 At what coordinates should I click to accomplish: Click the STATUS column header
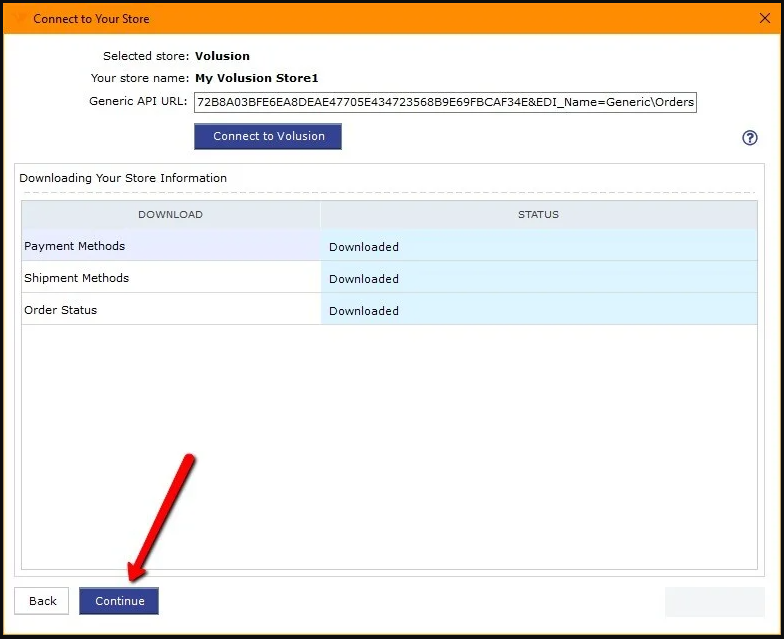coord(538,215)
